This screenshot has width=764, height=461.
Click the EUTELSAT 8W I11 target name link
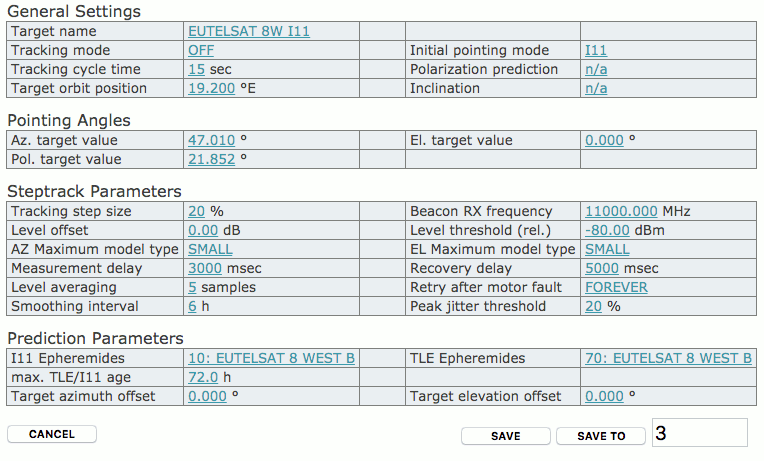pos(248,31)
